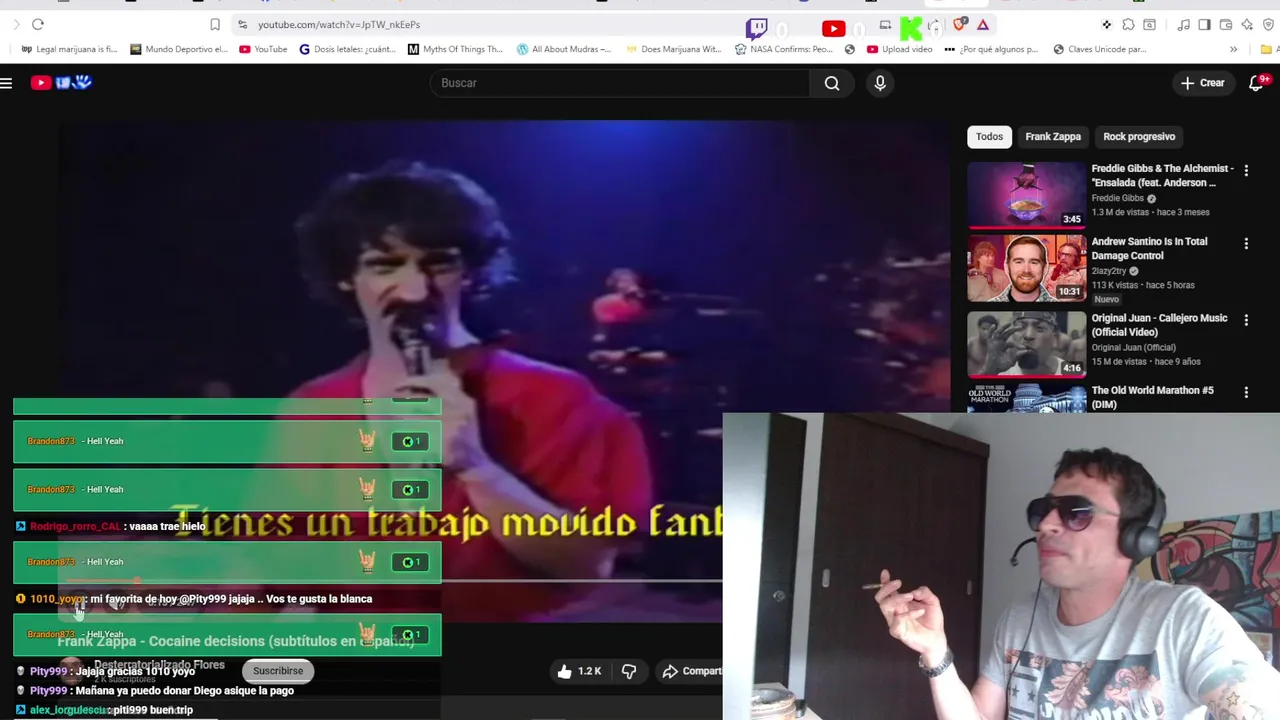Select the 'Frank Zappa' filter chip
1280x720 pixels.
(1053, 136)
